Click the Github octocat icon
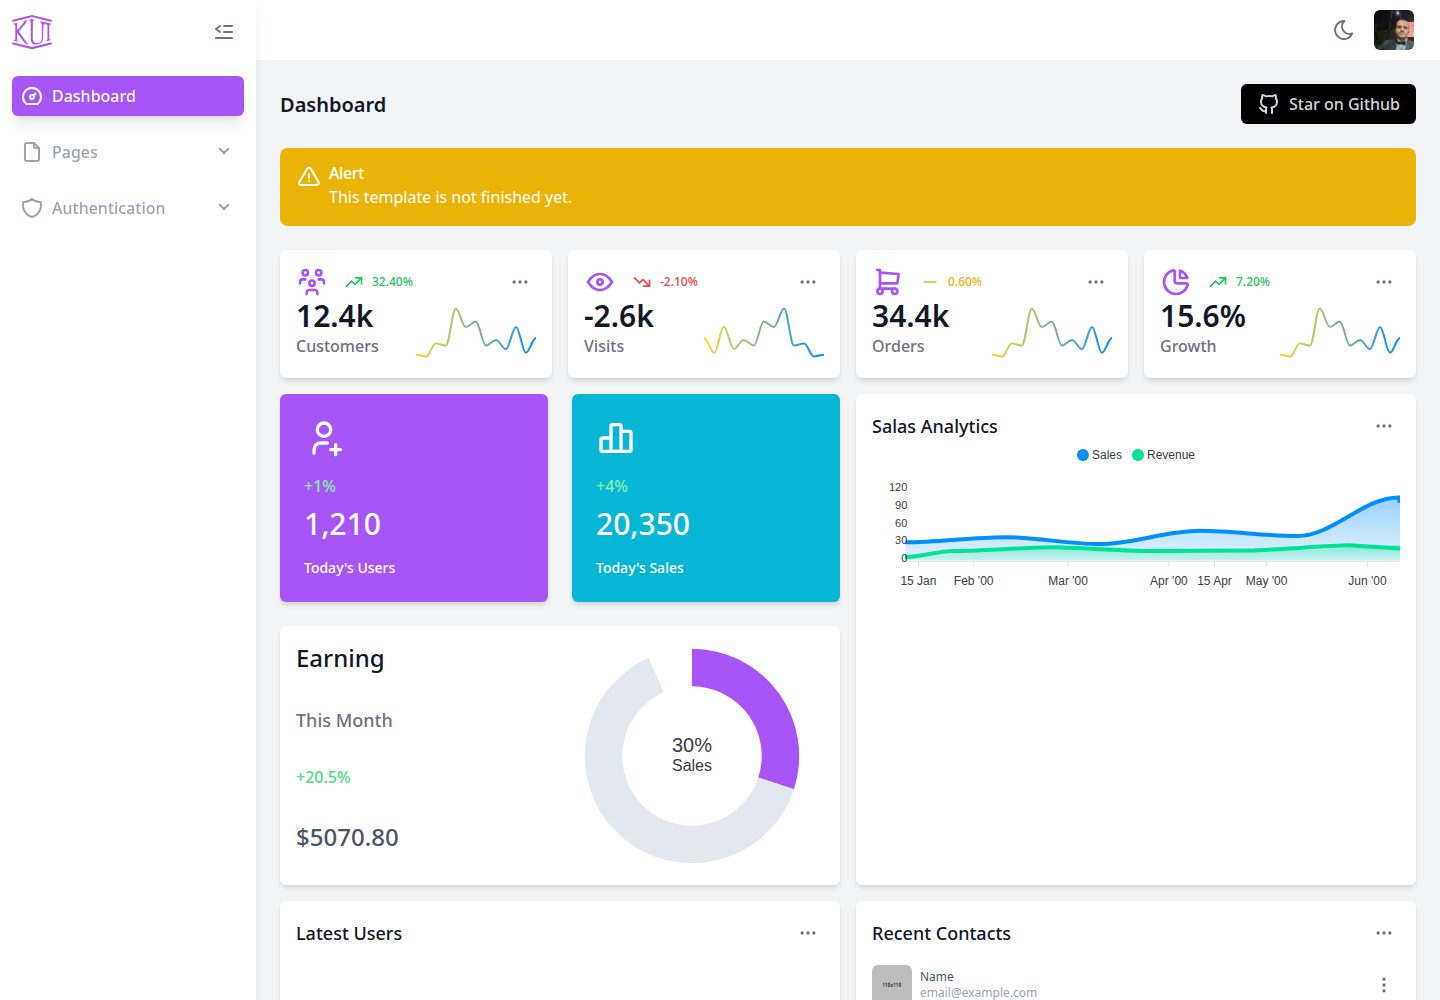The image size is (1440, 1000). point(1268,104)
